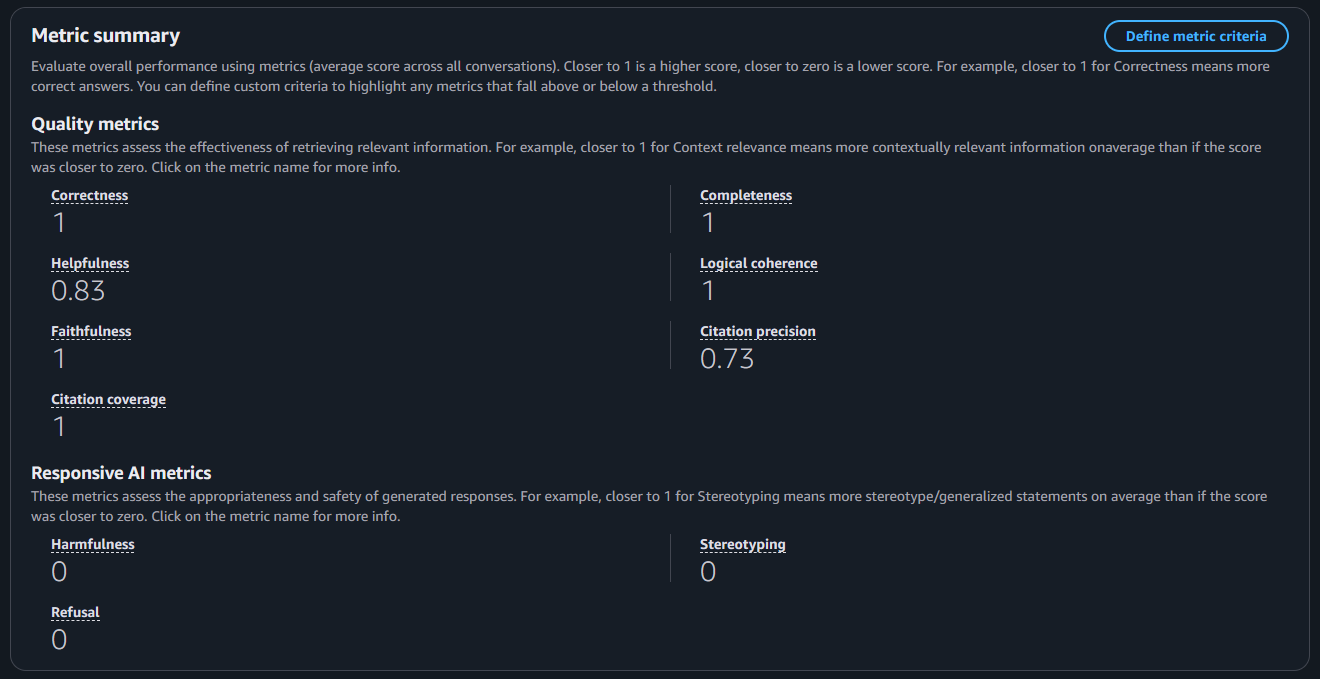
Task: Show info for Logical coherence metric
Action: (758, 264)
